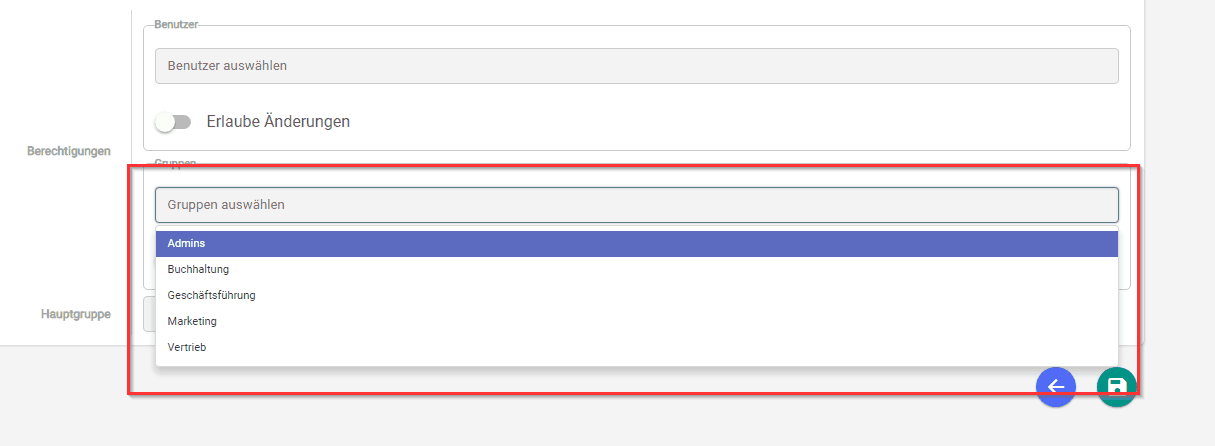Pick the Geschäftsführung group option
1215x446 pixels.
[637, 296]
